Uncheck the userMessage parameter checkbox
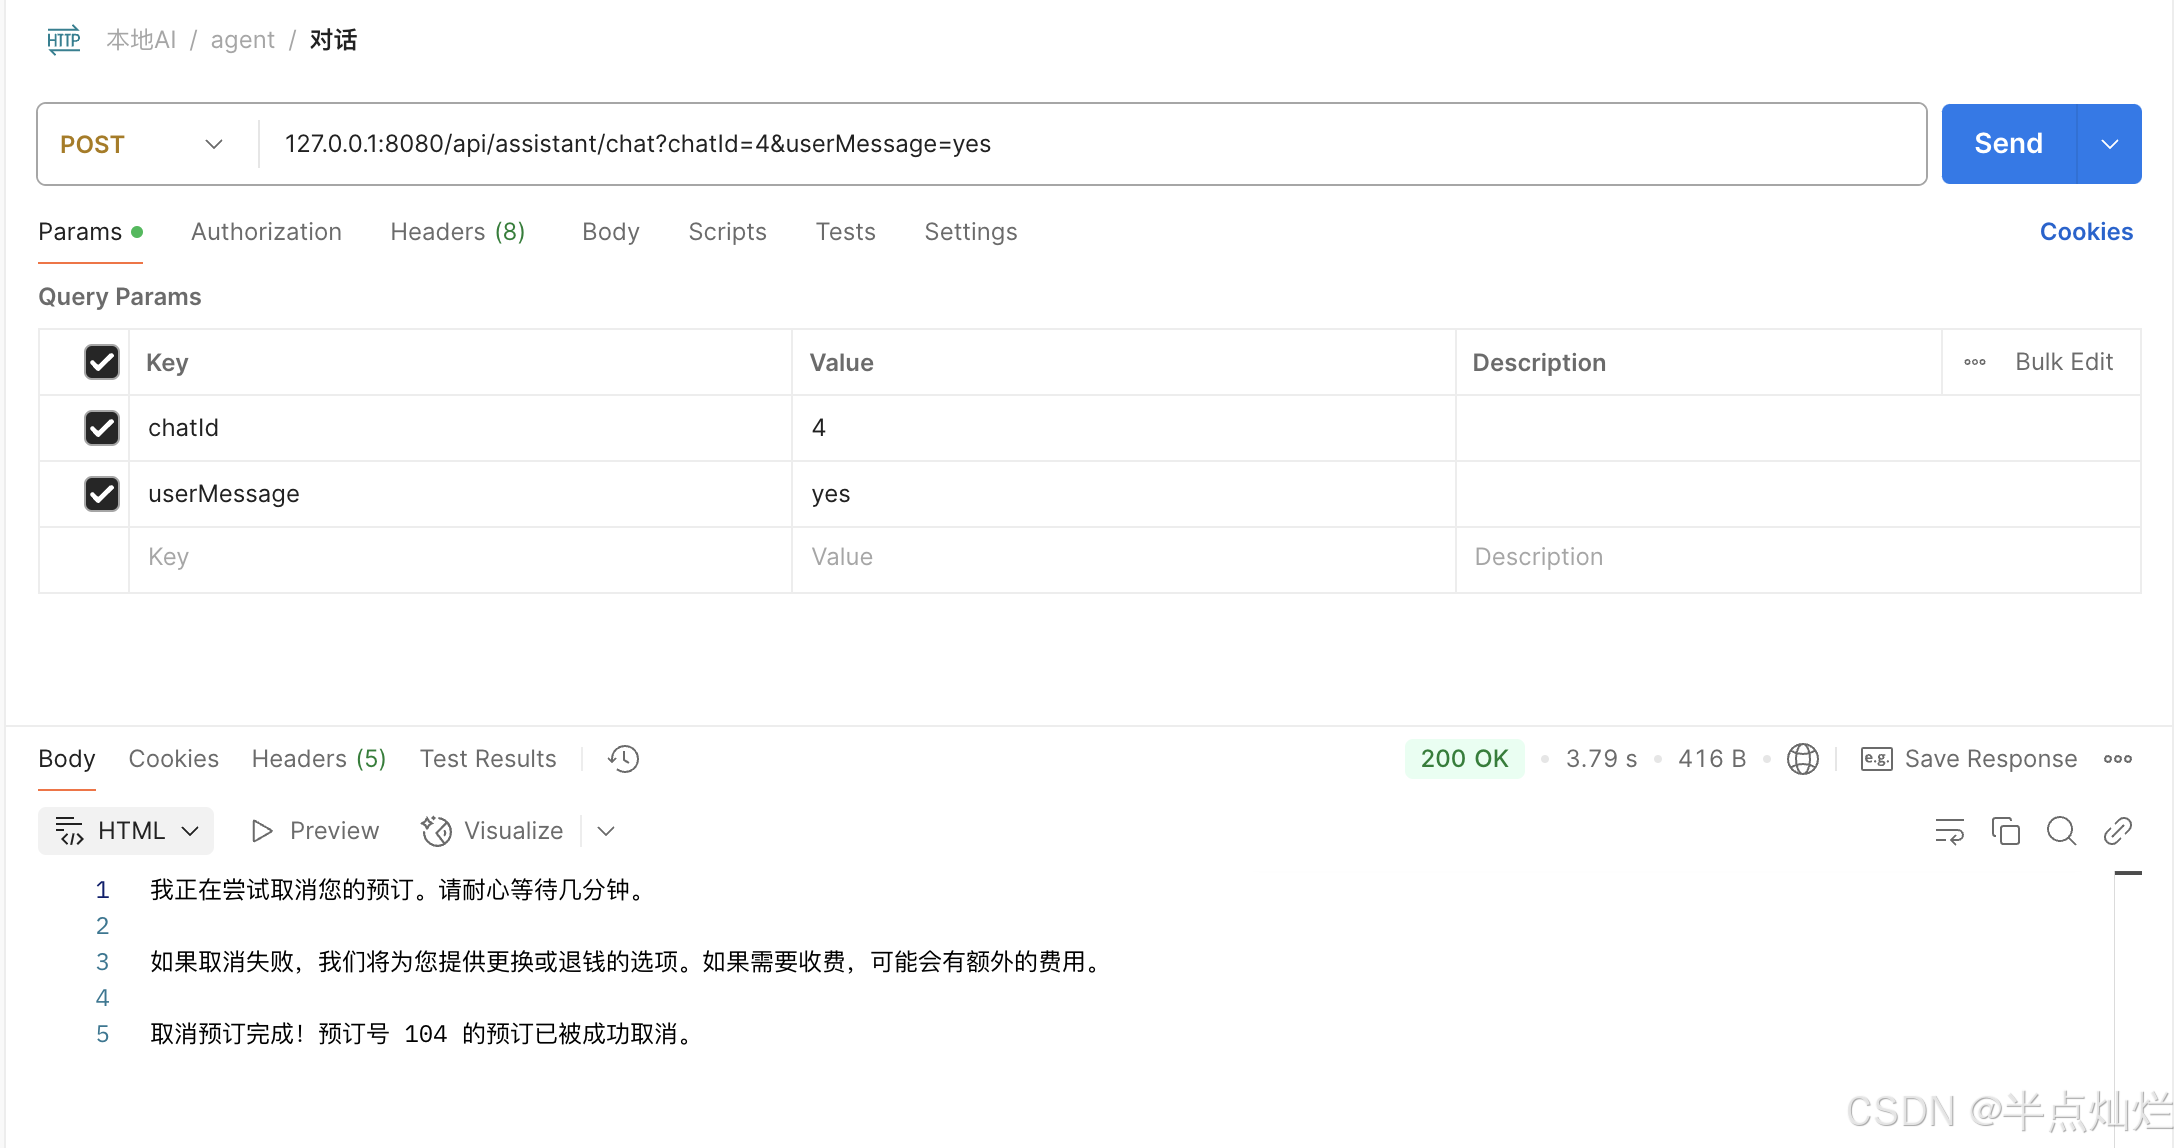2178x1148 pixels. click(102, 494)
